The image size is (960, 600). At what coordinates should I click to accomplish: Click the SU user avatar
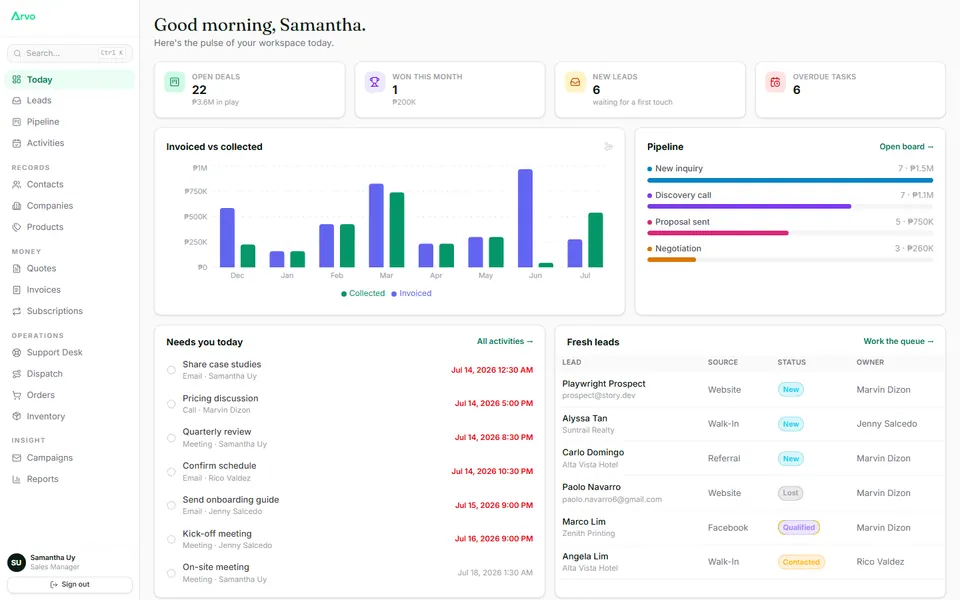16,563
